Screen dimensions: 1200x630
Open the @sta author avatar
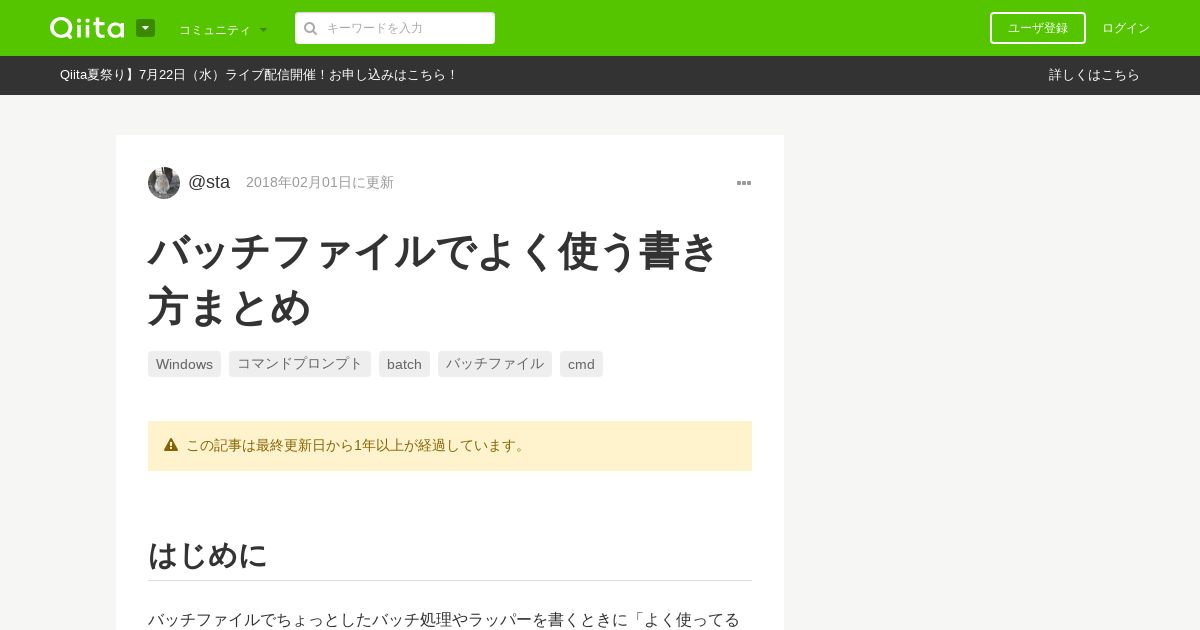click(164, 183)
